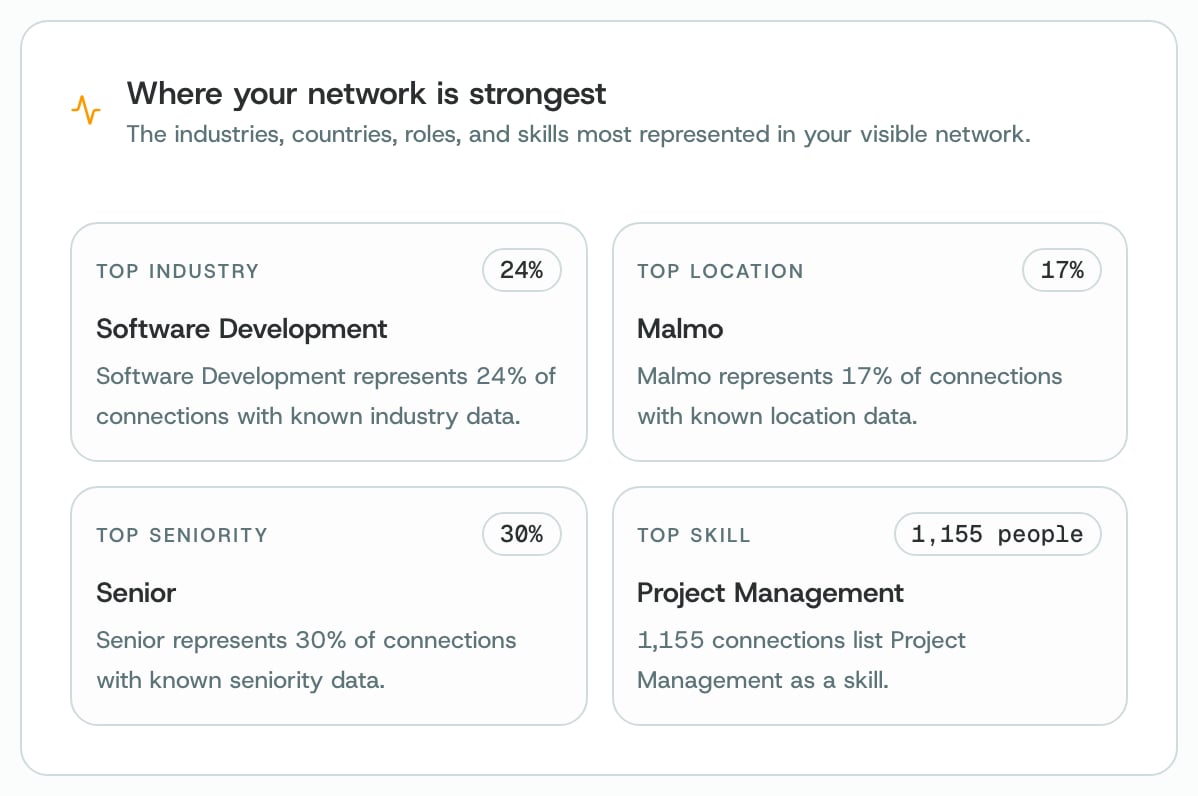Click the 30% badge
The width and height of the screenshot is (1198, 796).
coord(522,534)
